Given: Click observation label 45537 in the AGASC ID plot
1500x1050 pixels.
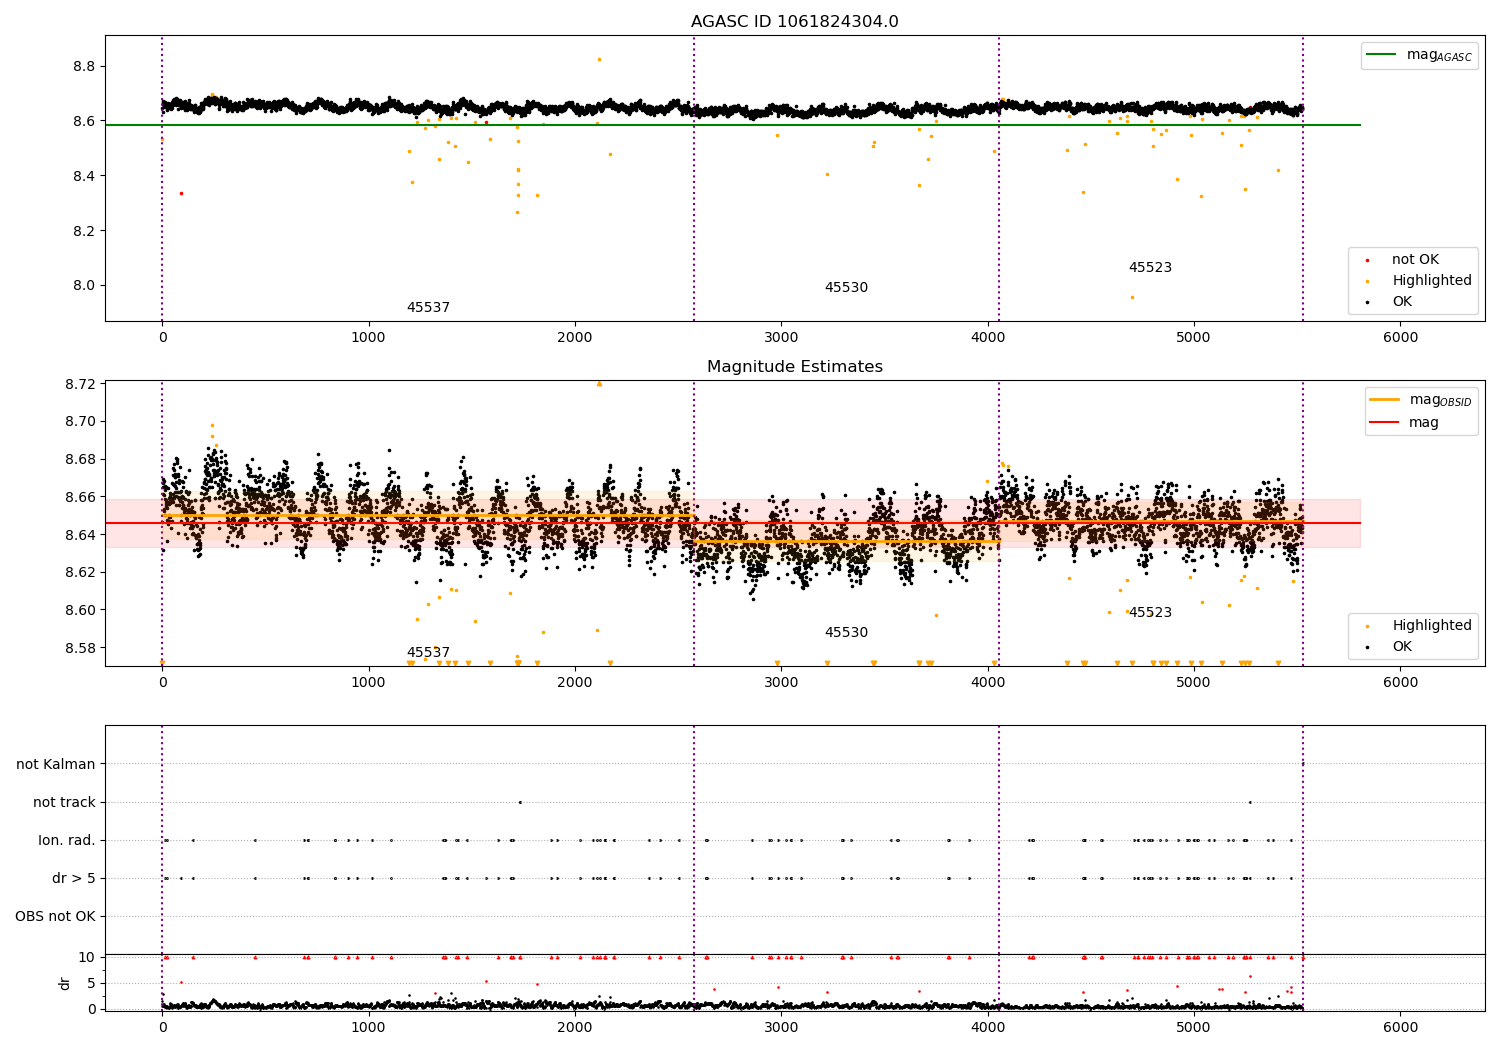Looking at the screenshot, I should pyautogui.click(x=428, y=307).
